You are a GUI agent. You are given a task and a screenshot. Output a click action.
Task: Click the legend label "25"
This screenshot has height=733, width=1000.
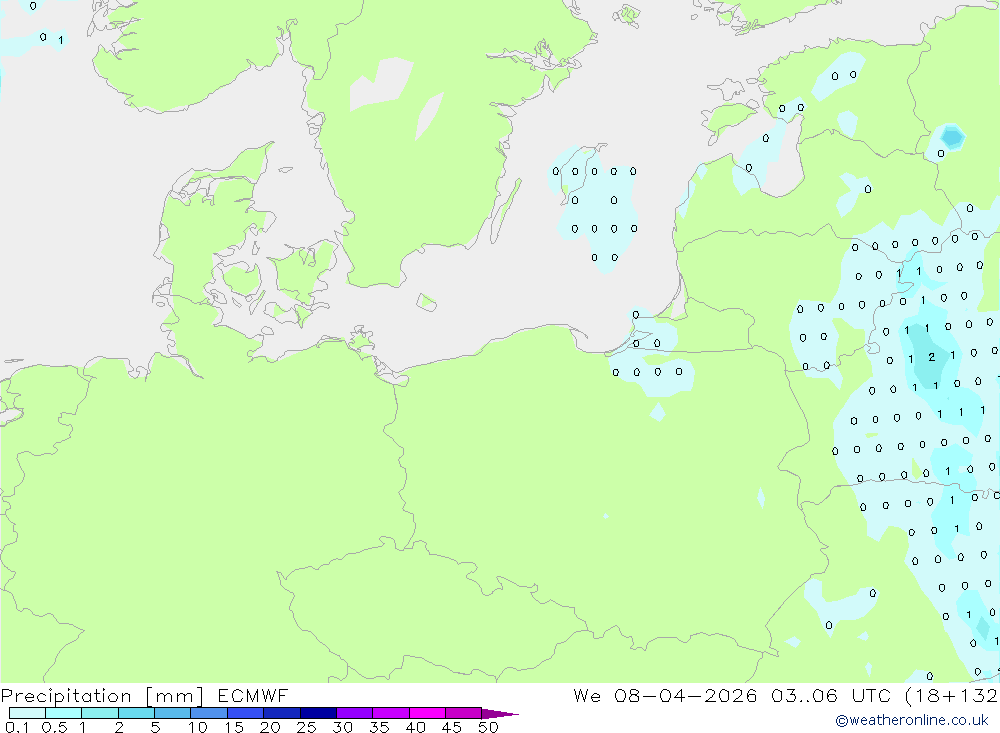point(306,727)
